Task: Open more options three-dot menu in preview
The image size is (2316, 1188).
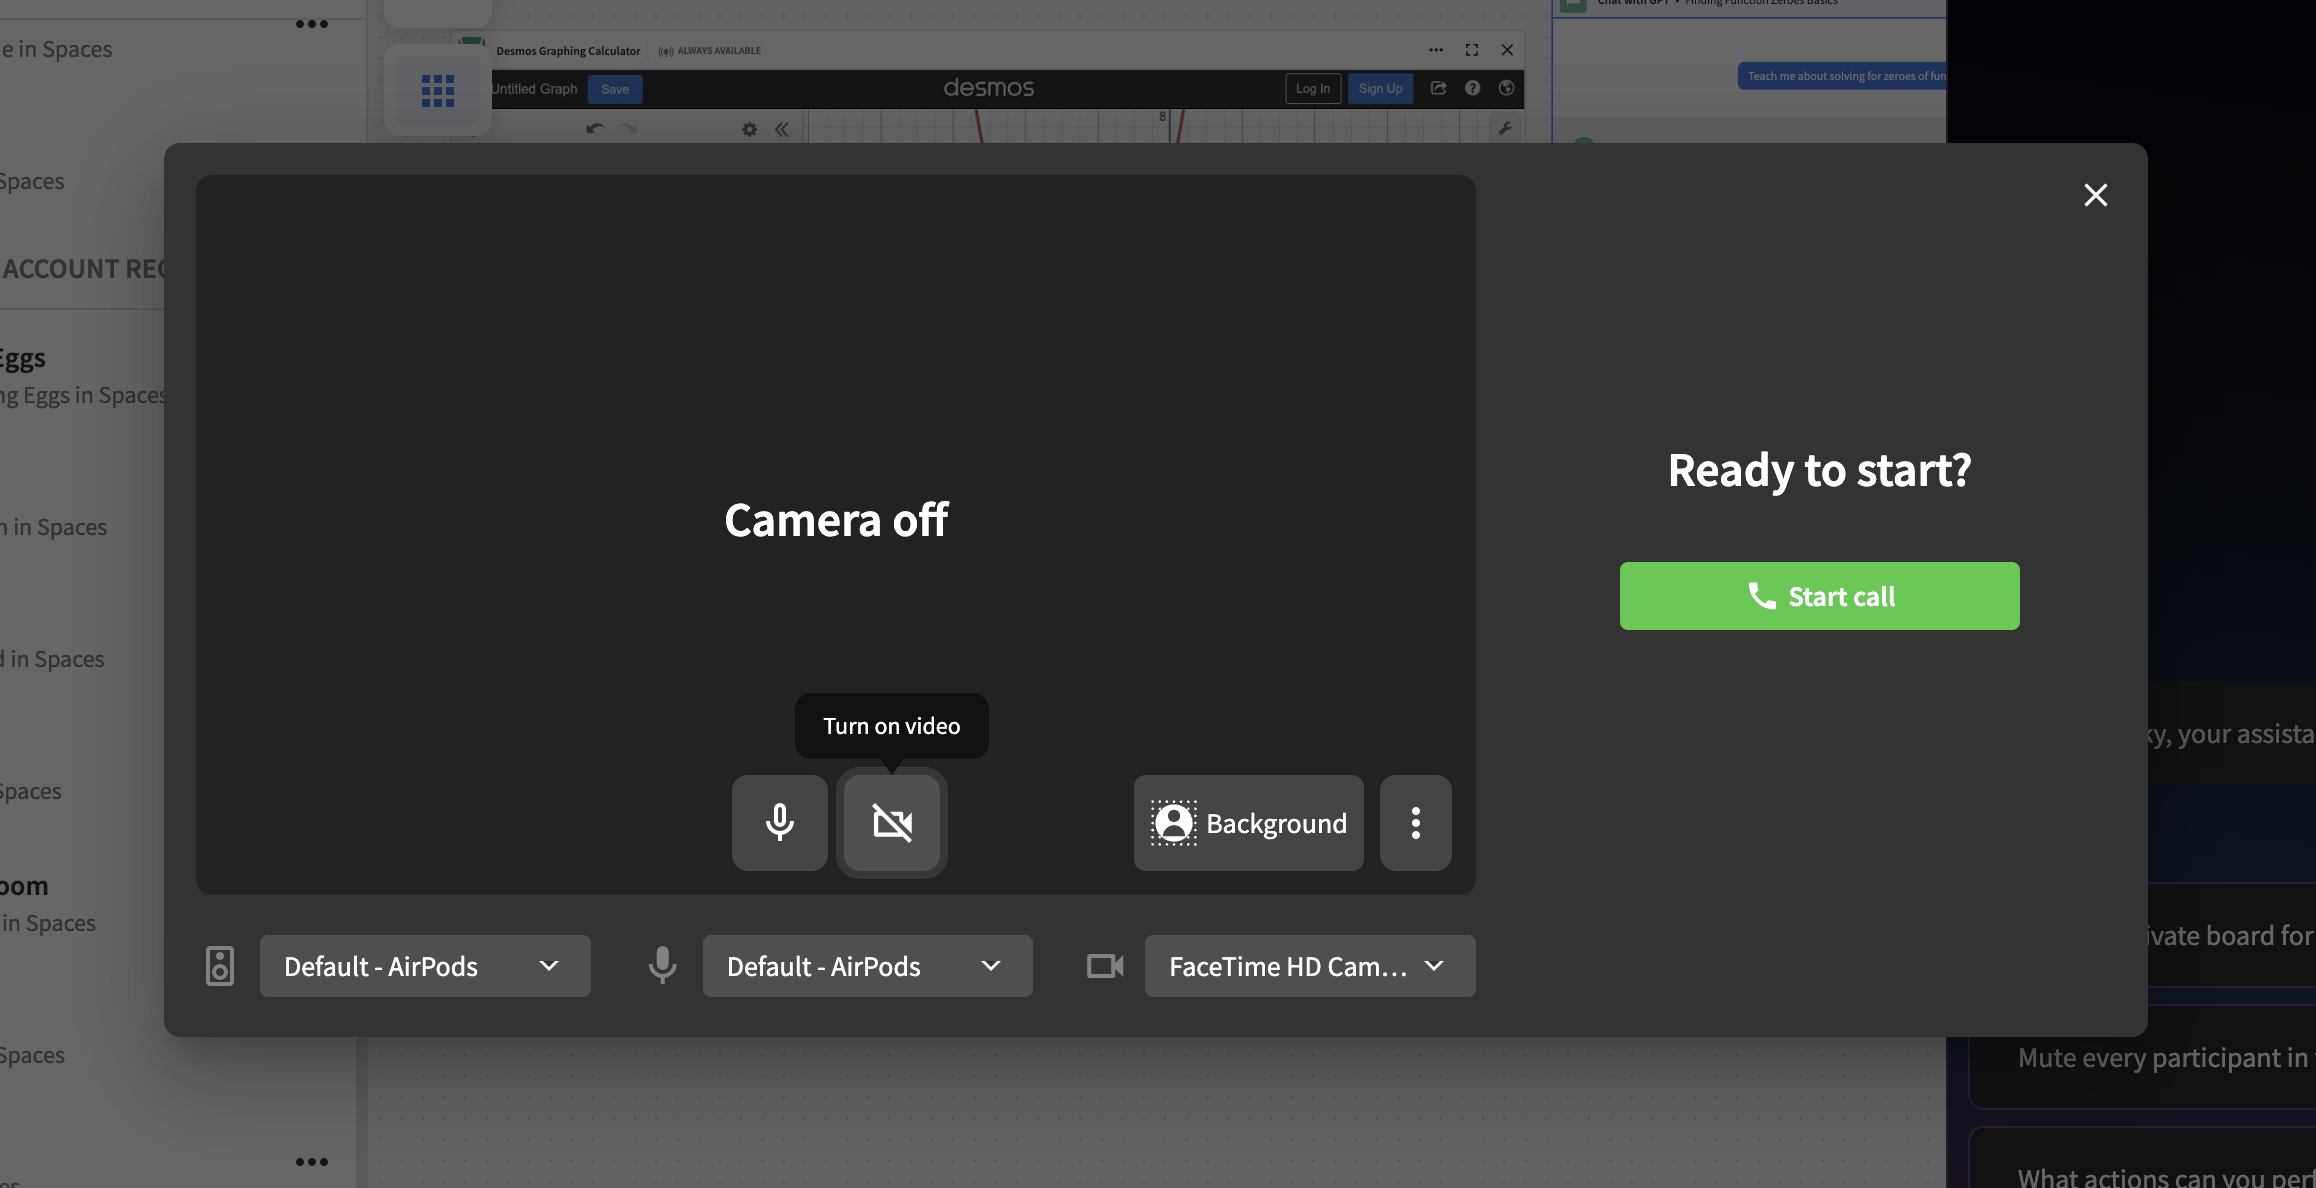Action: click(1415, 822)
